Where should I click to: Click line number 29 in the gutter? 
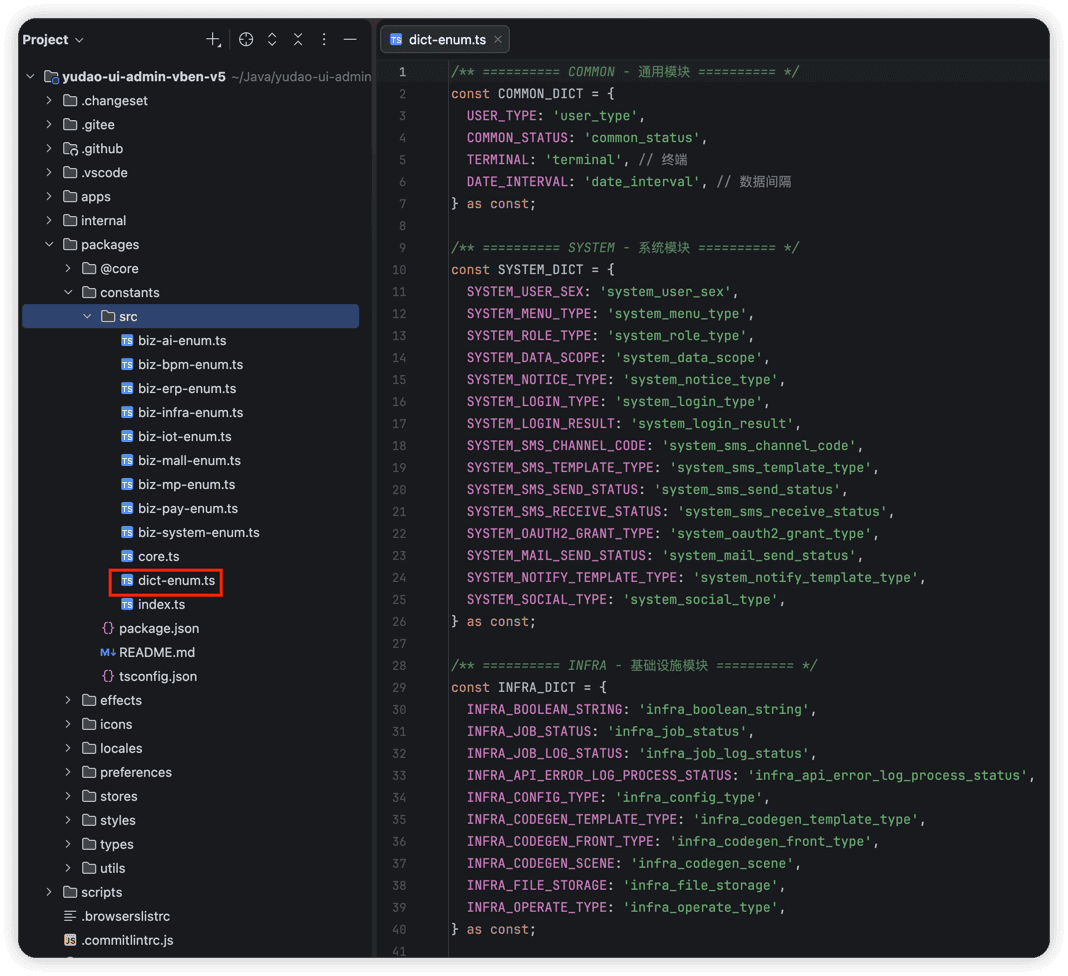point(399,687)
